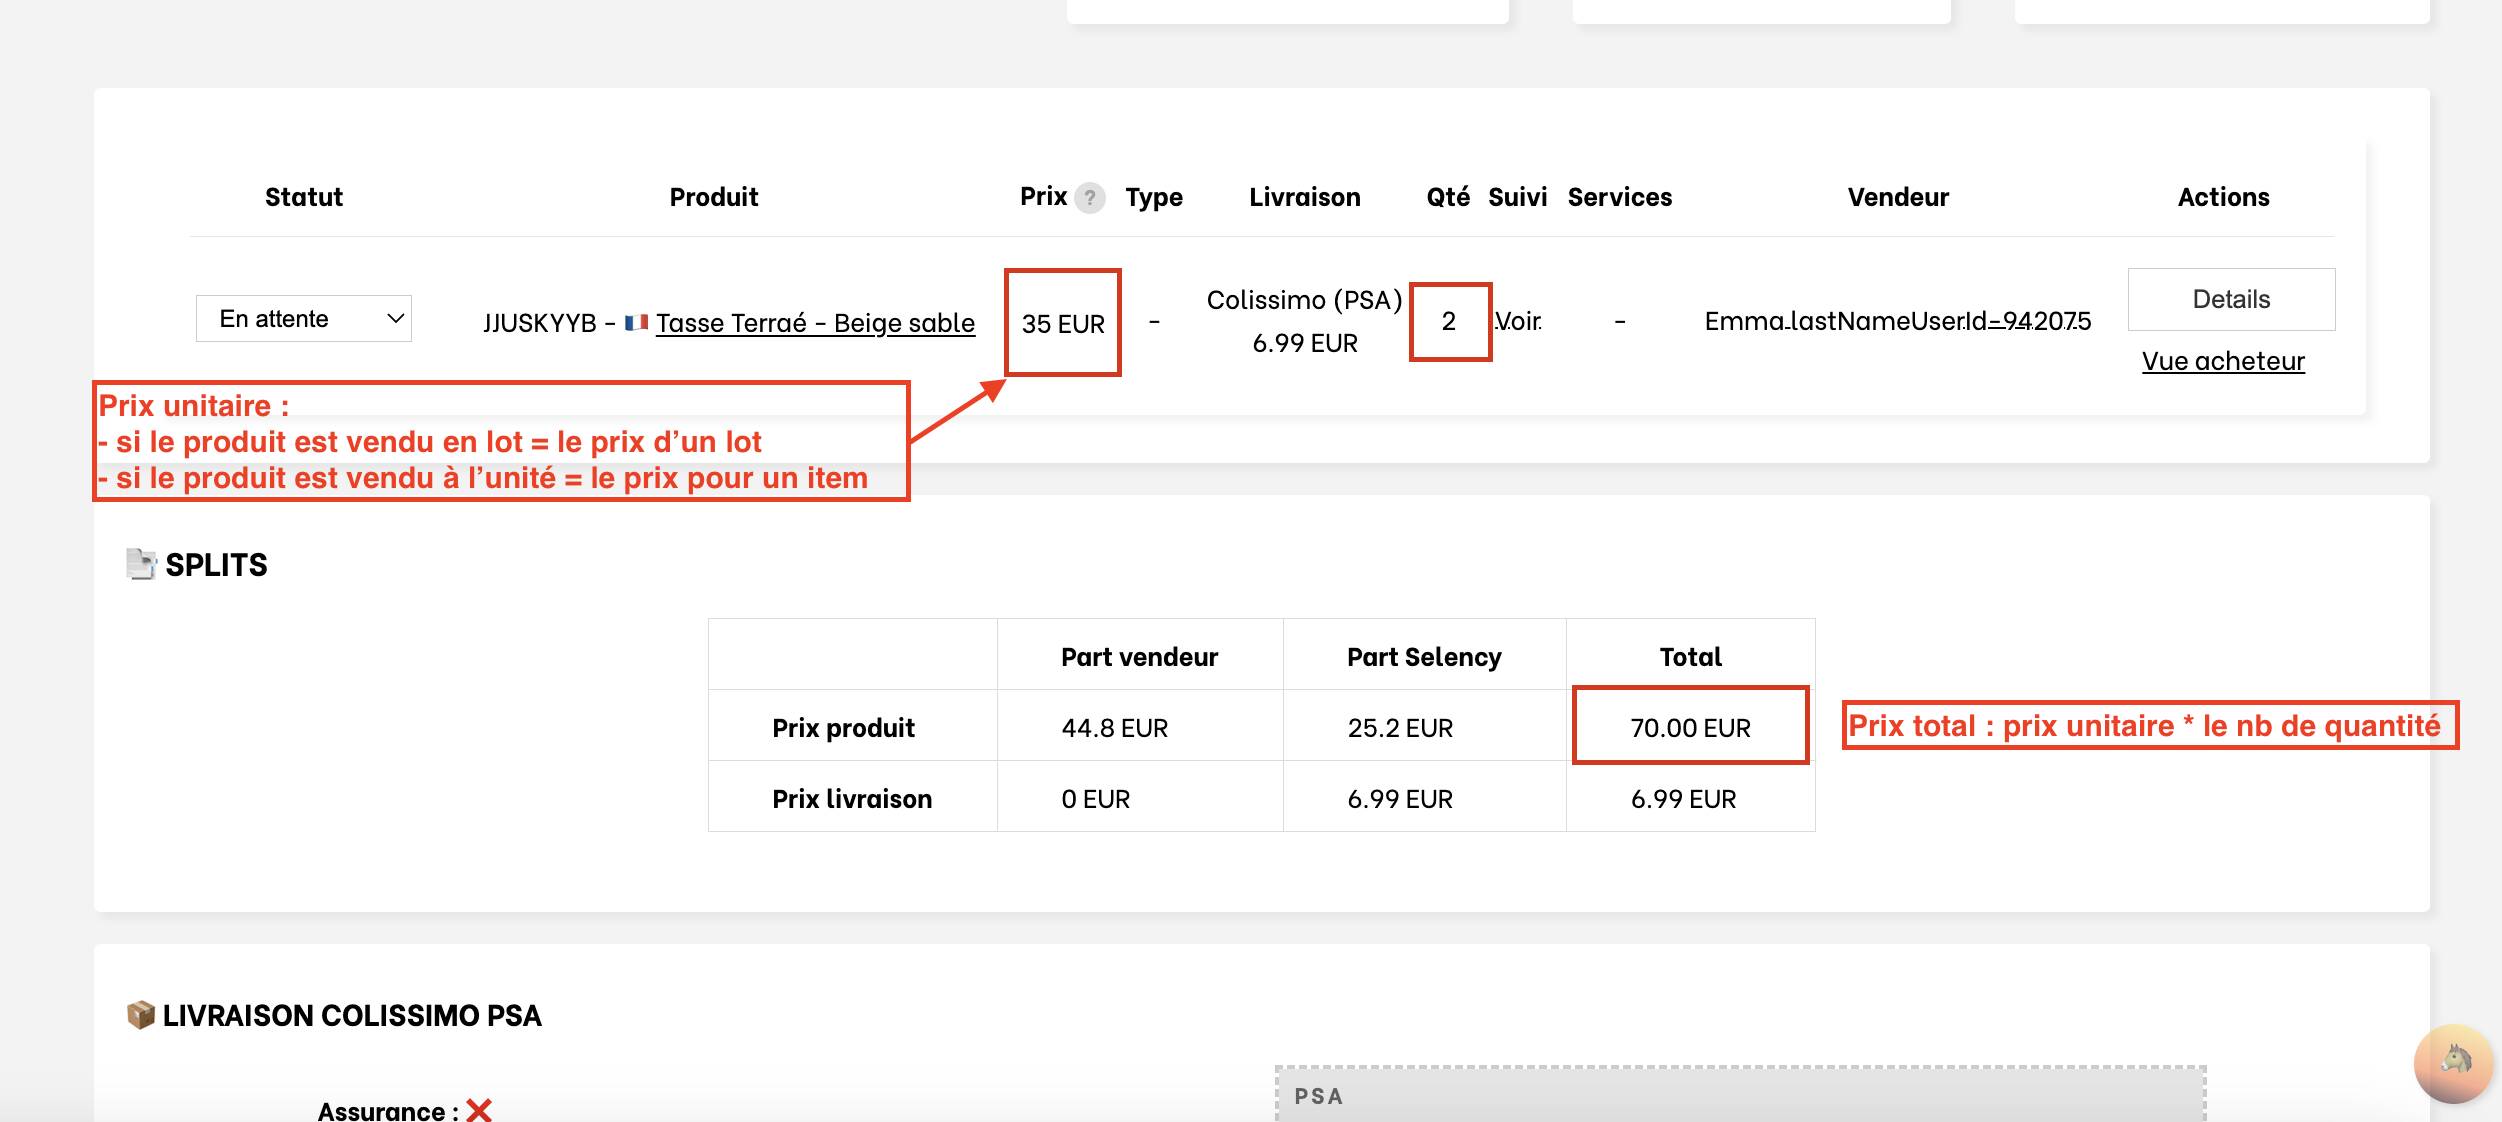Click the PSA dashed box
This screenshot has width=2502, height=1122.
pos(1740,1096)
